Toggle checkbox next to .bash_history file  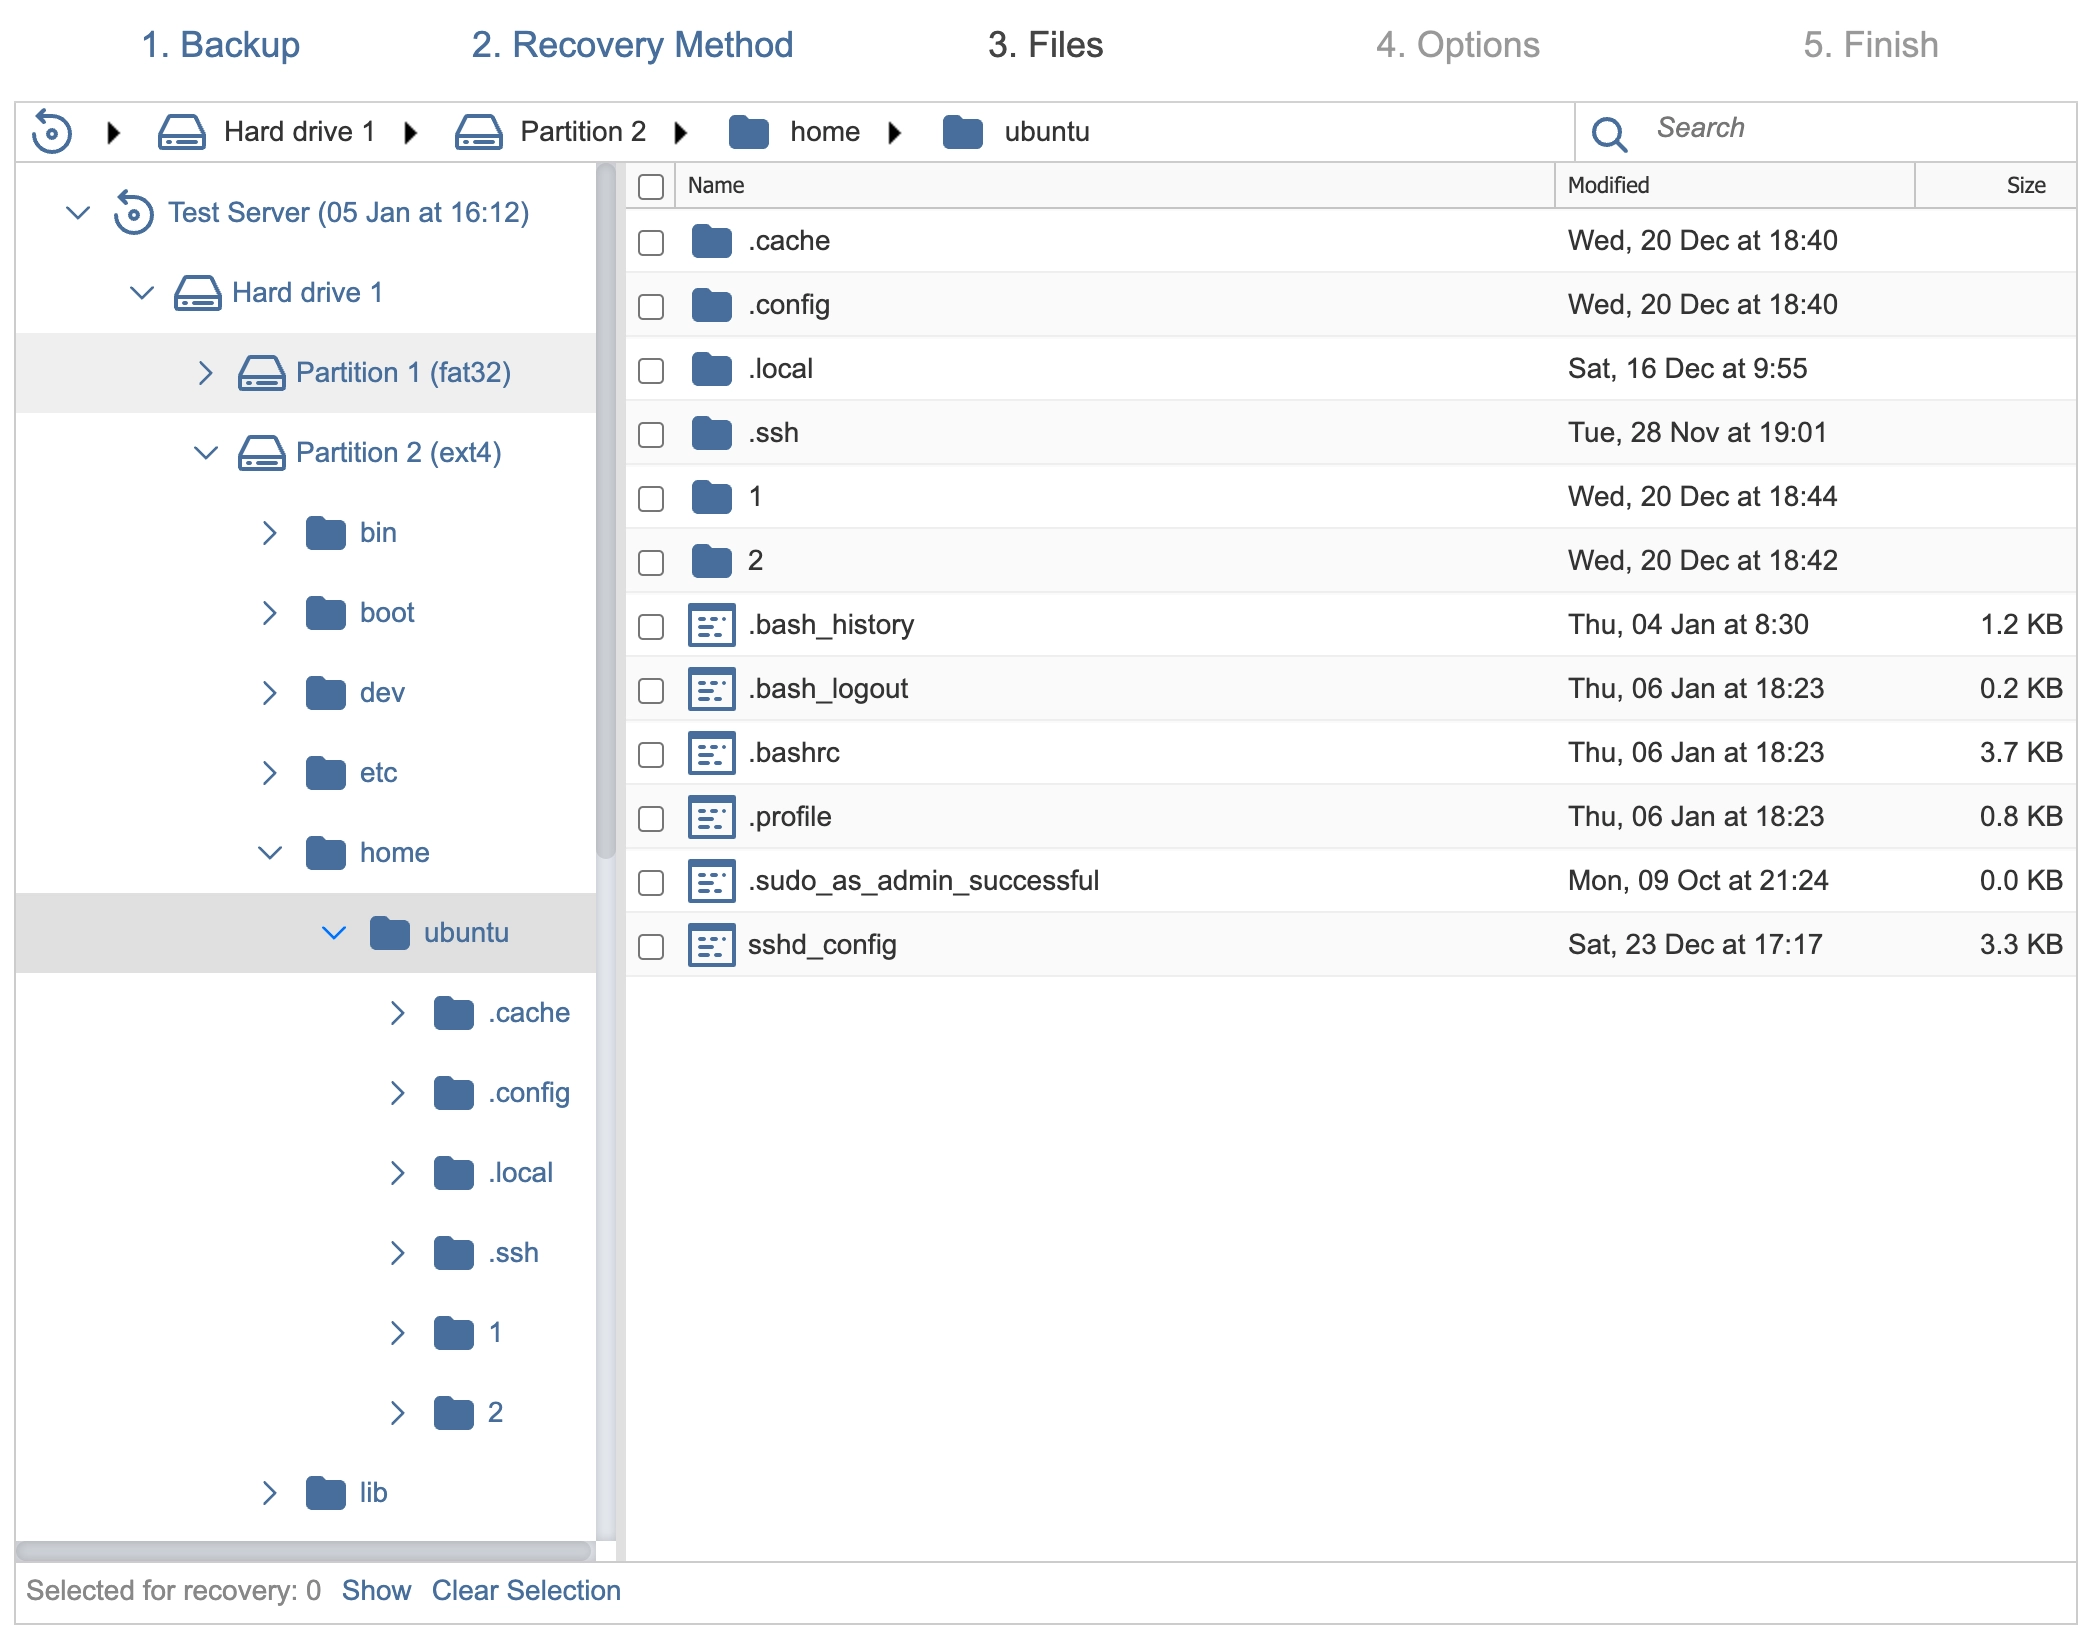click(x=653, y=624)
